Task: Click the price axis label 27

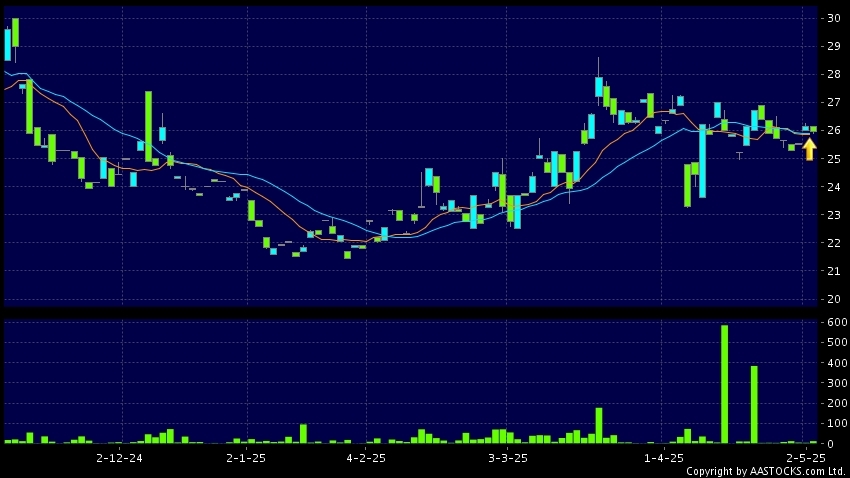Action: click(834, 102)
